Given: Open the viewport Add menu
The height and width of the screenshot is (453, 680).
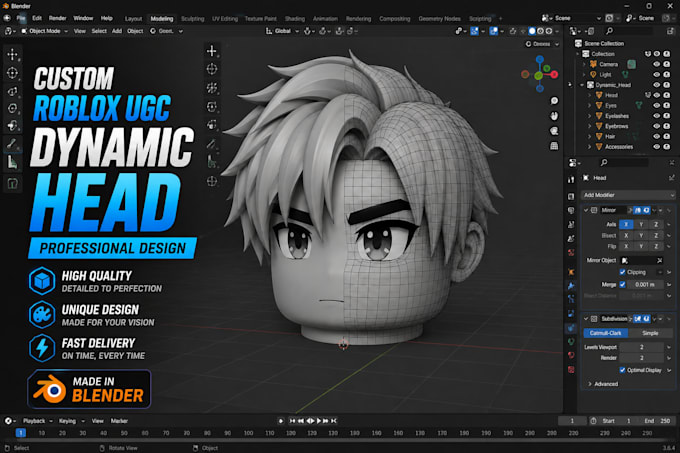Looking at the screenshot, I should 117,31.
